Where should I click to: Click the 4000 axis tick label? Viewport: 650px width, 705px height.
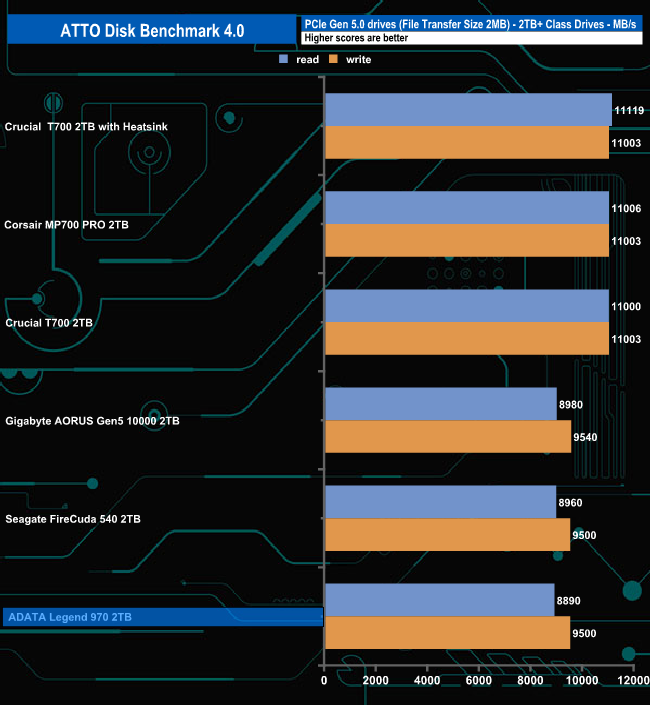coord(427,680)
